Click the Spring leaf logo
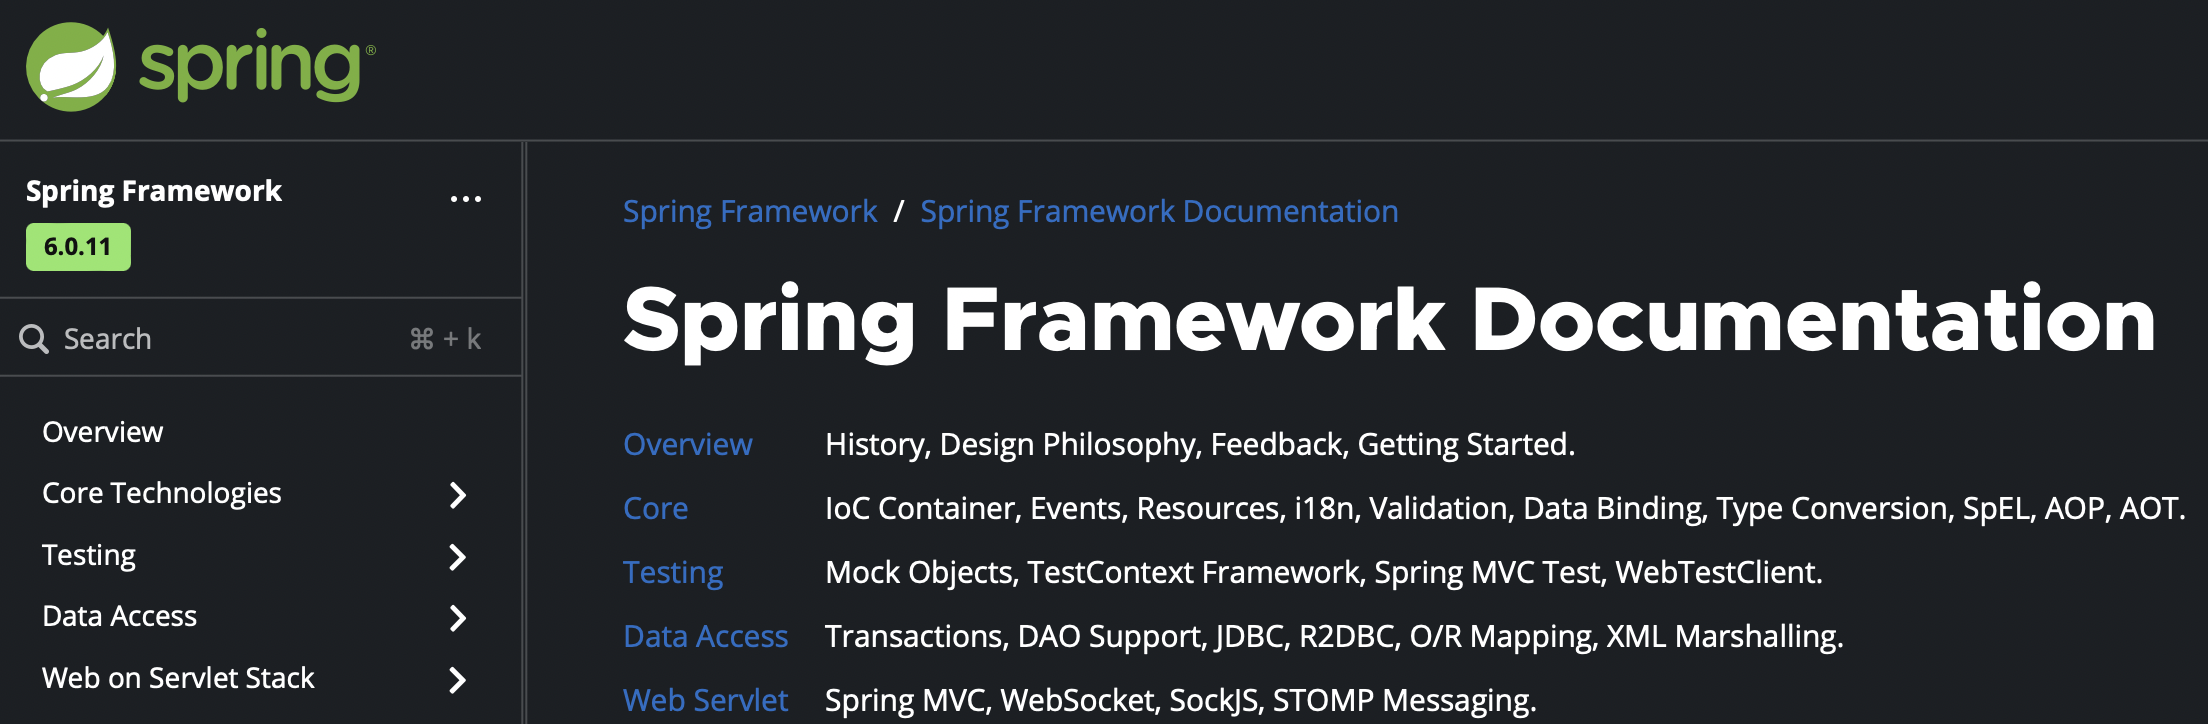Image resolution: width=2208 pixels, height=724 pixels. 71,67
